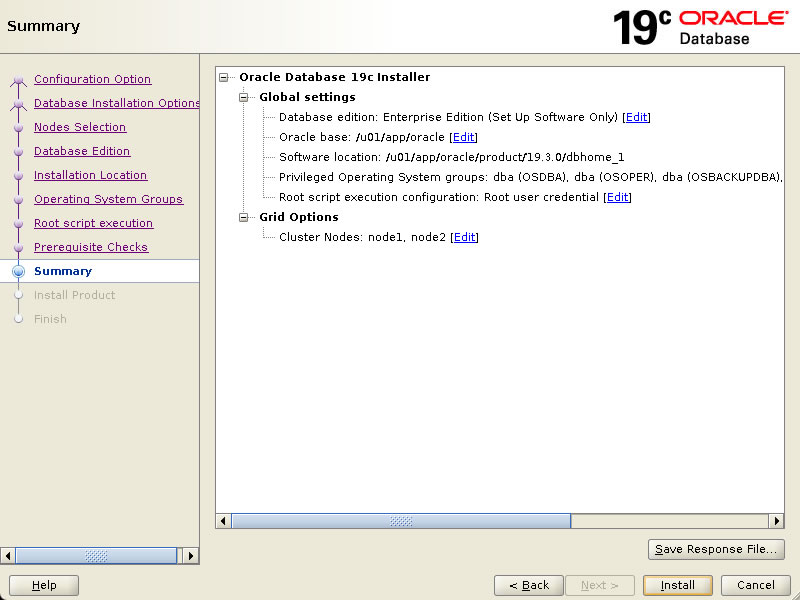
Task: Select the Global settings heading
Action: 307,97
